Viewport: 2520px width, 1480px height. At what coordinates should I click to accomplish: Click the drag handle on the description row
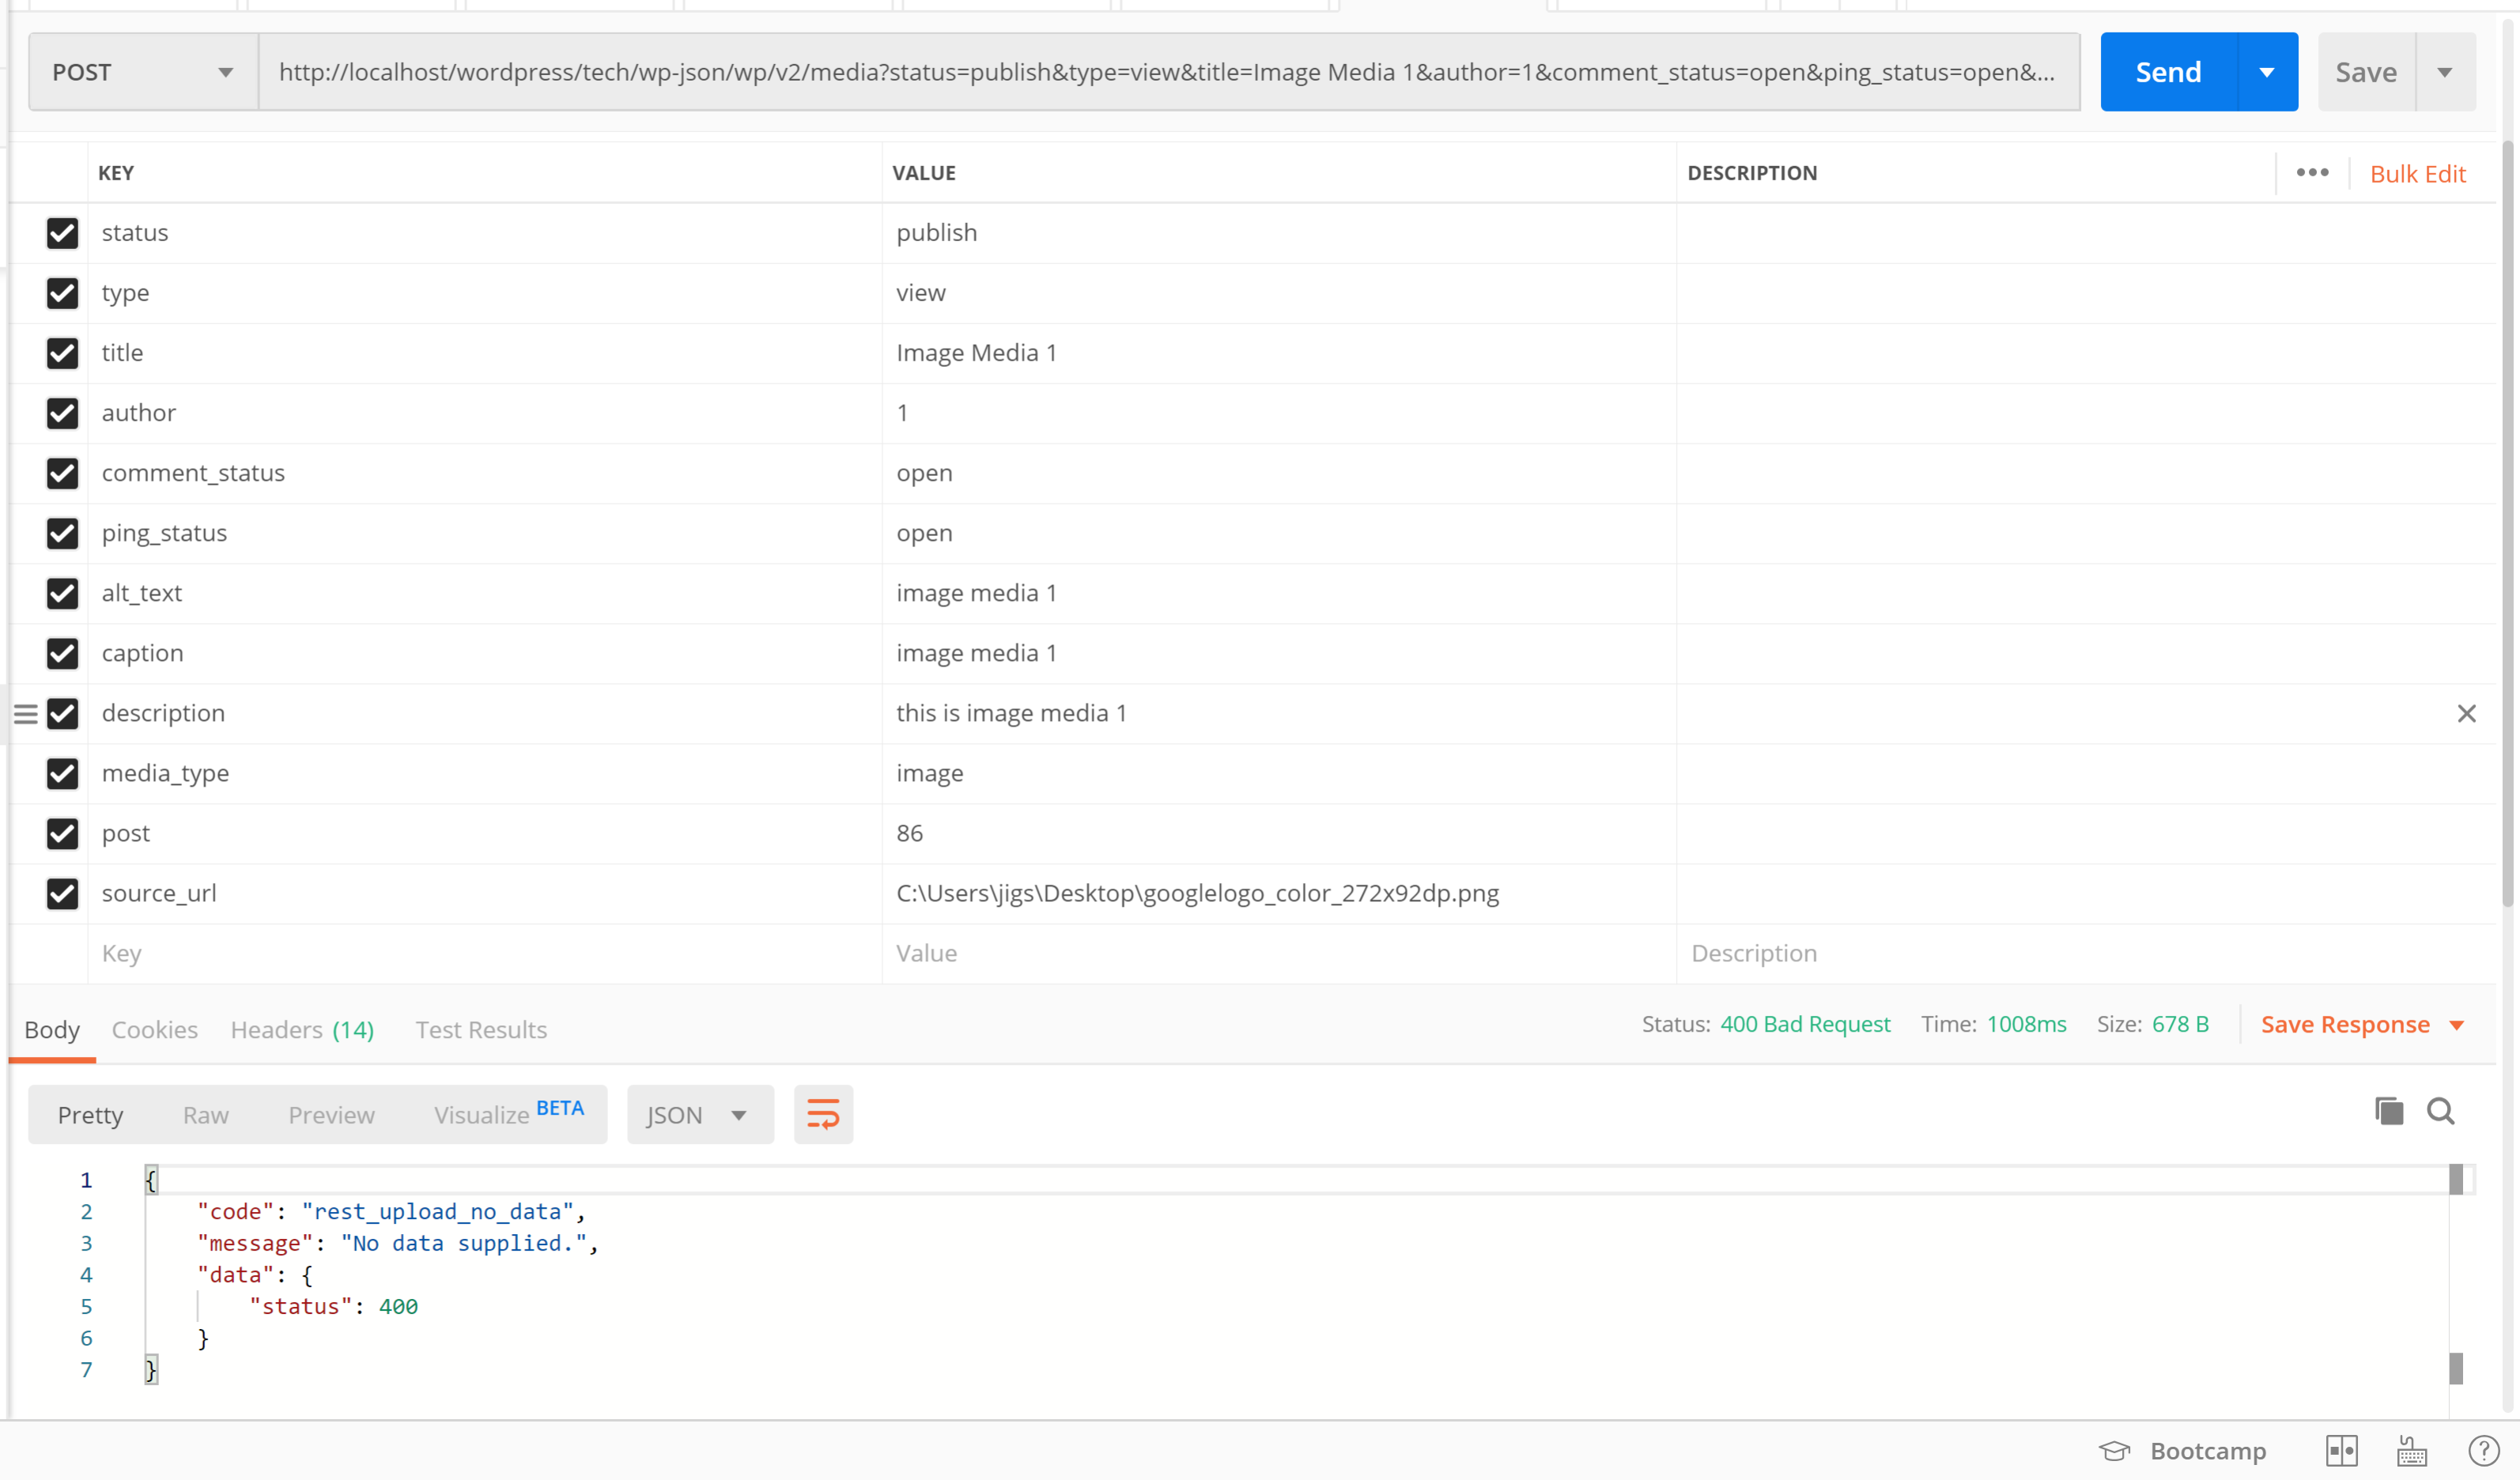tap(26, 714)
